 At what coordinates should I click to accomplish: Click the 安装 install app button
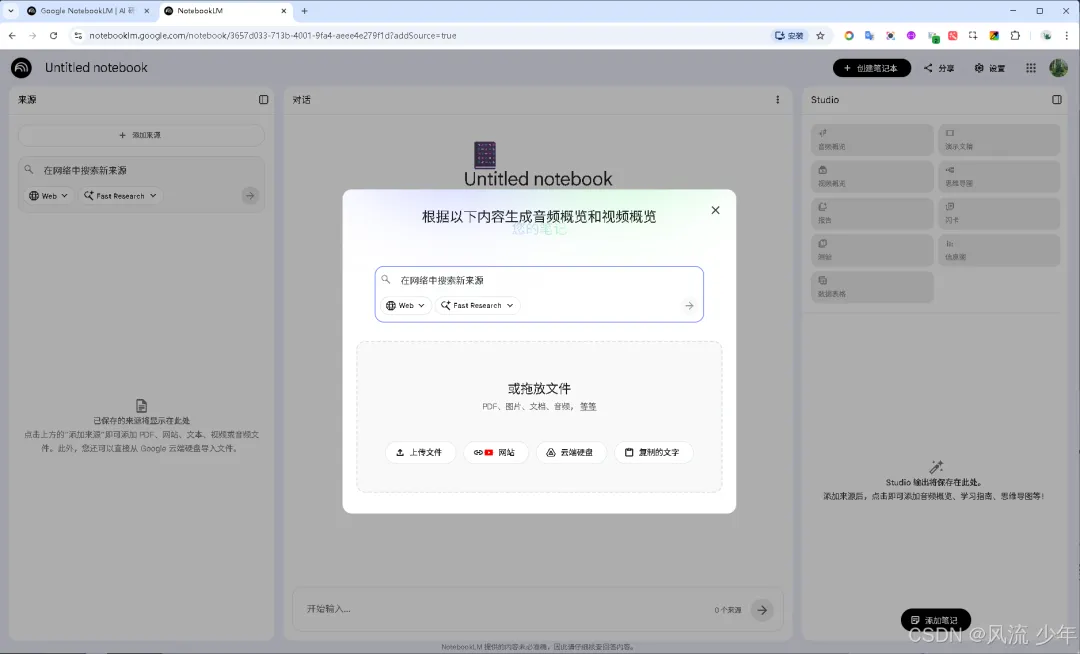coord(789,36)
